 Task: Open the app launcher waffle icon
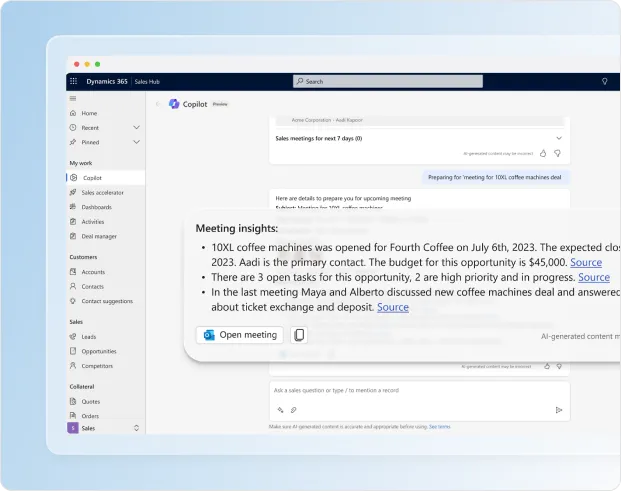pos(74,81)
